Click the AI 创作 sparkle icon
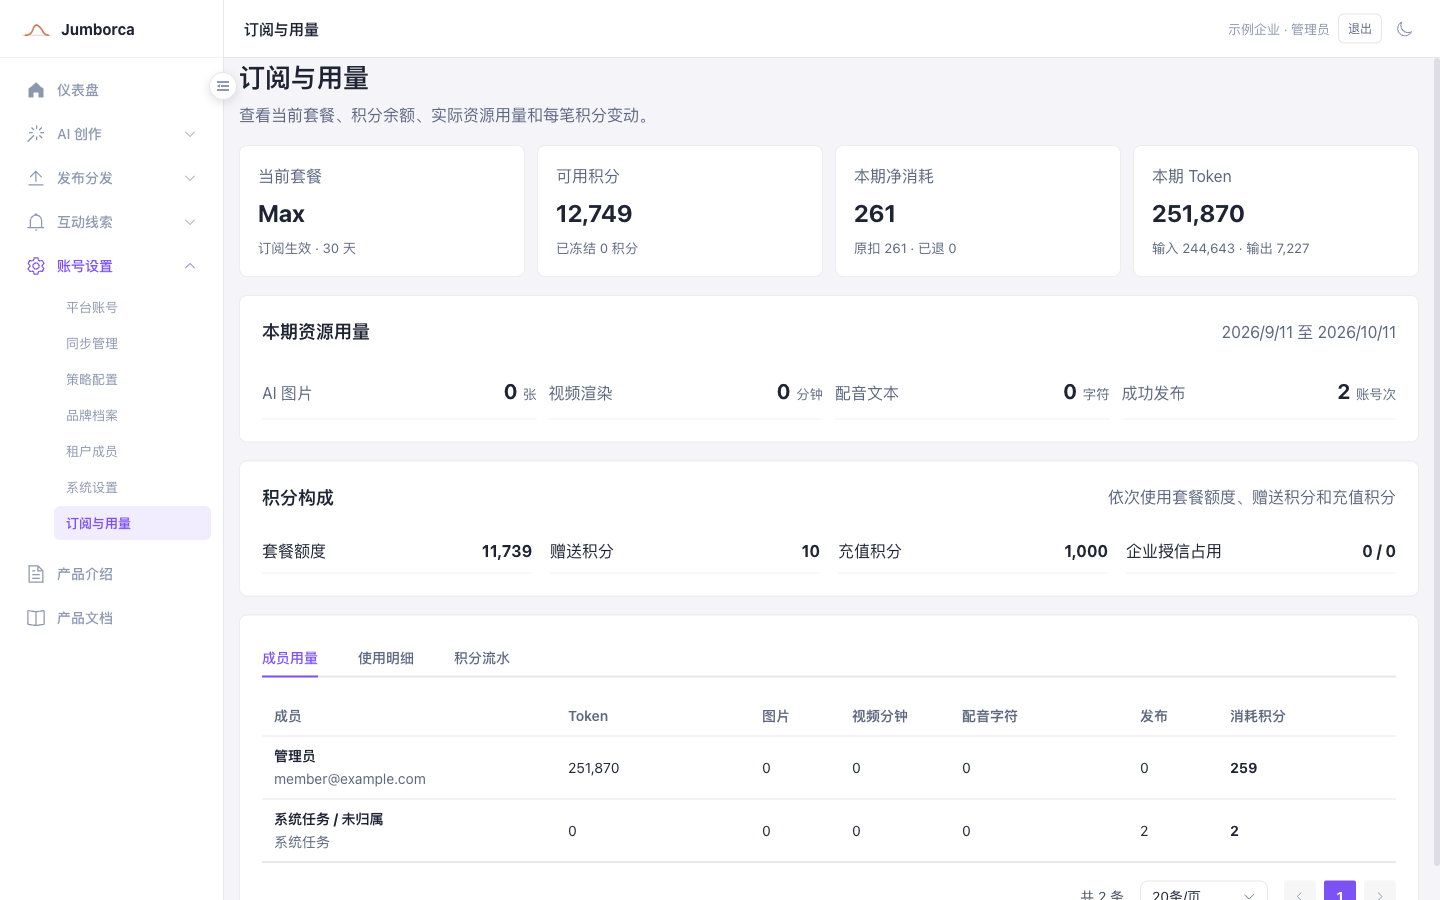The image size is (1440, 900). 36,134
